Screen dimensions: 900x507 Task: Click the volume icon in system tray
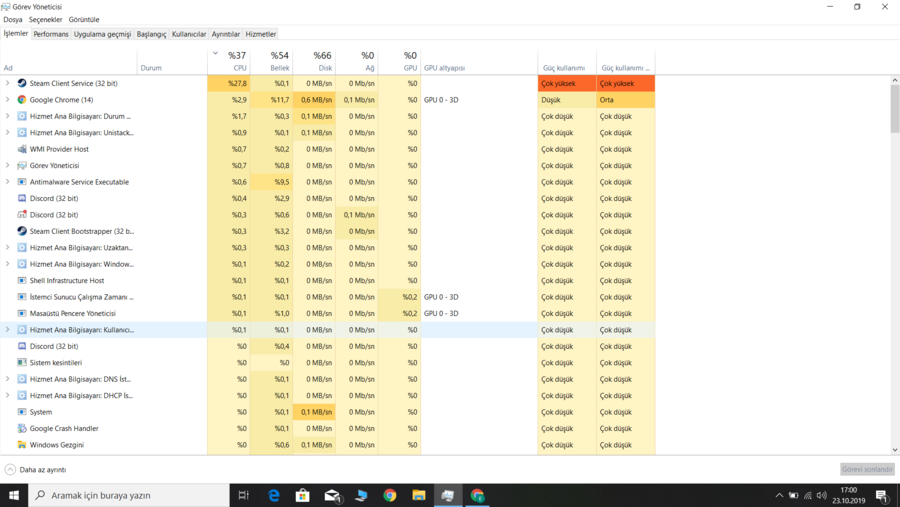coord(822,496)
